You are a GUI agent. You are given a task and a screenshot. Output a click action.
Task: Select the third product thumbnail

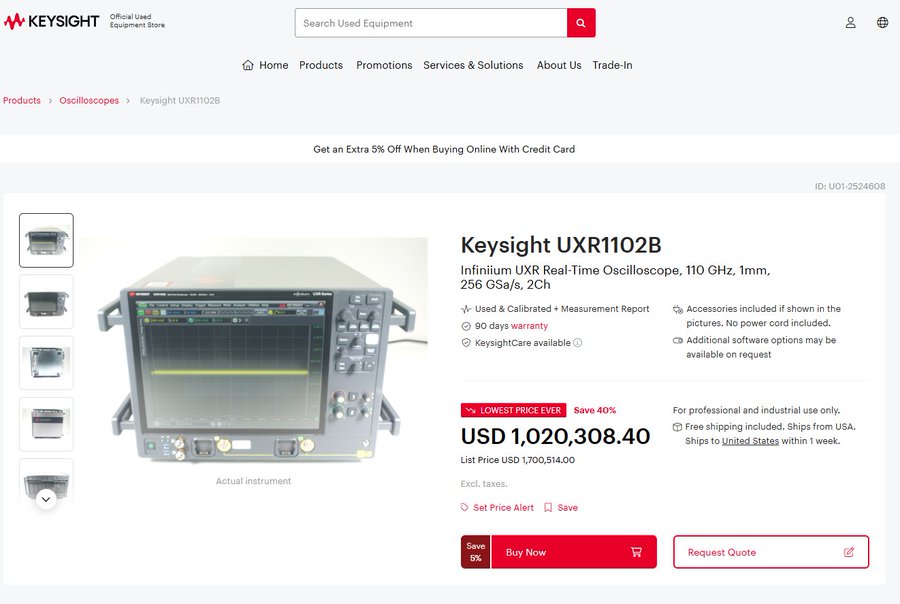46,363
